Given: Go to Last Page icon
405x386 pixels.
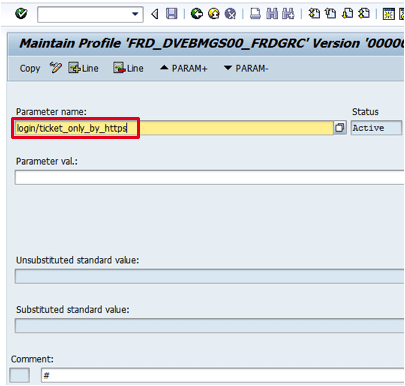Looking at the screenshot, I should (x=364, y=14).
